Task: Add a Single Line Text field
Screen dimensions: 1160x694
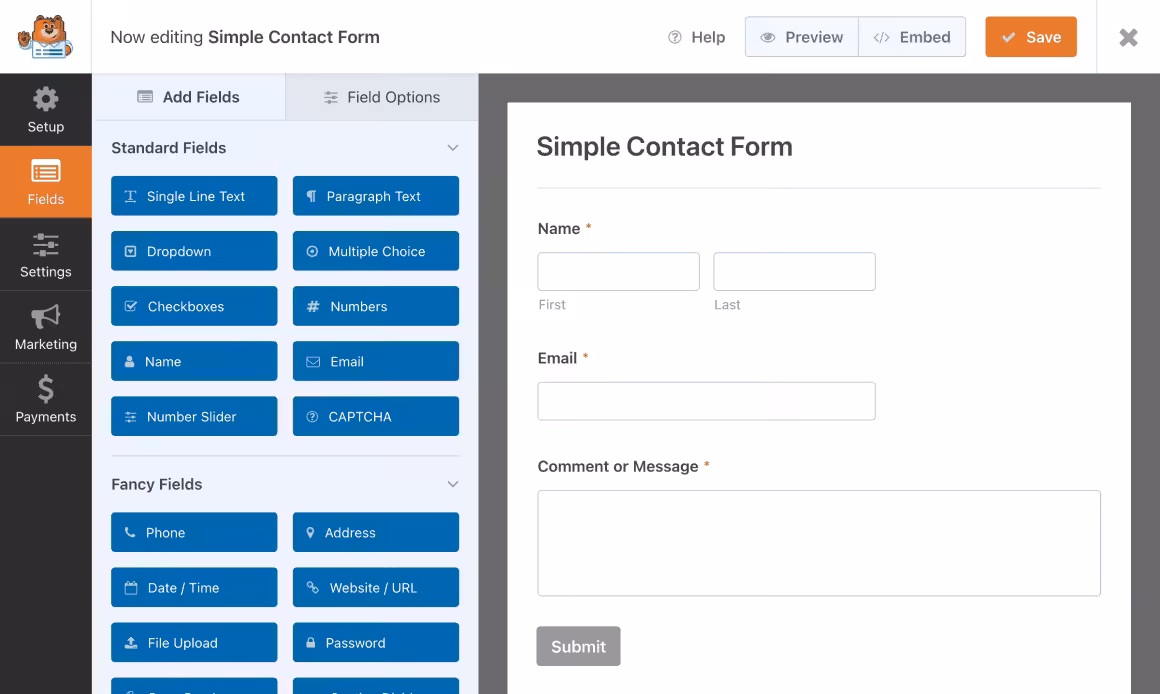Action: pyautogui.click(x=194, y=196)
